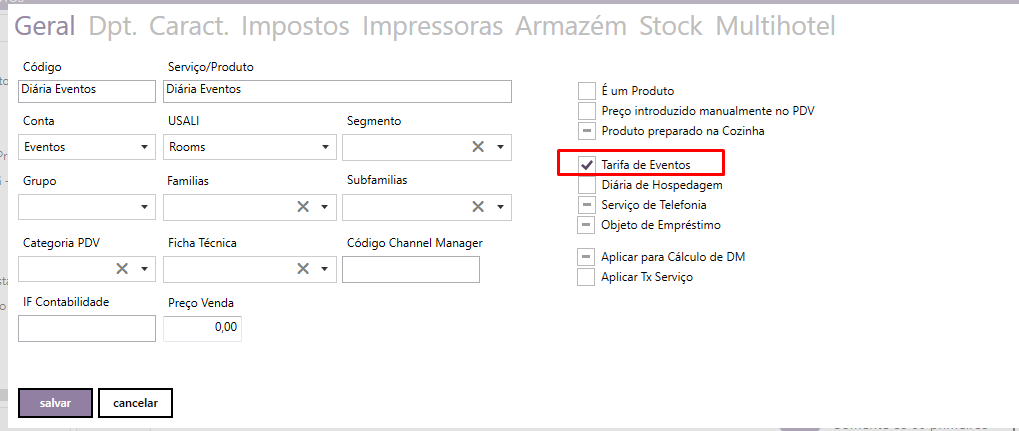Check the Aplicar Tx Serviço box
1019x431 pixels.
click(587, 277)
